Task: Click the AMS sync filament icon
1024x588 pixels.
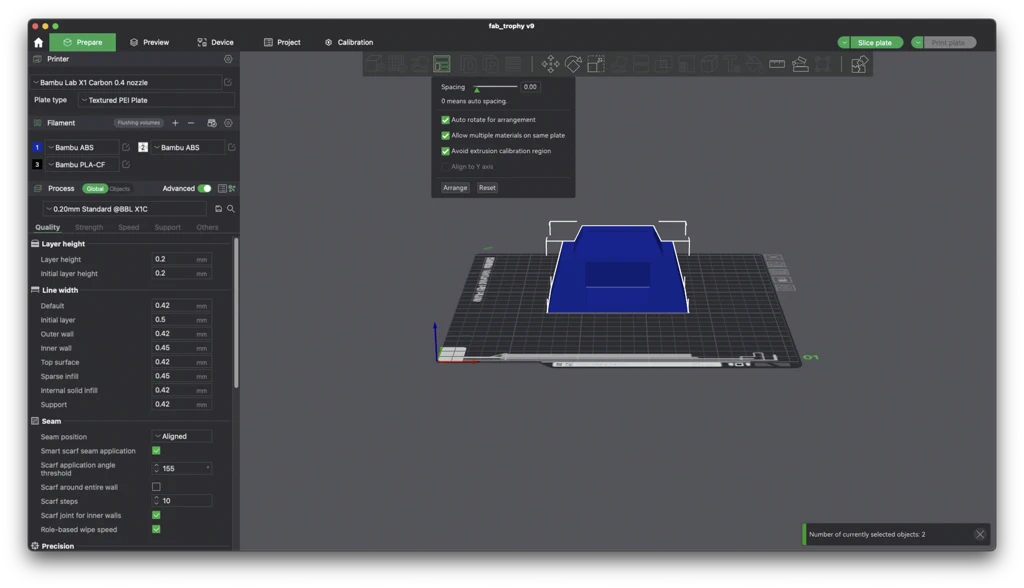Action: coord(212,123)
